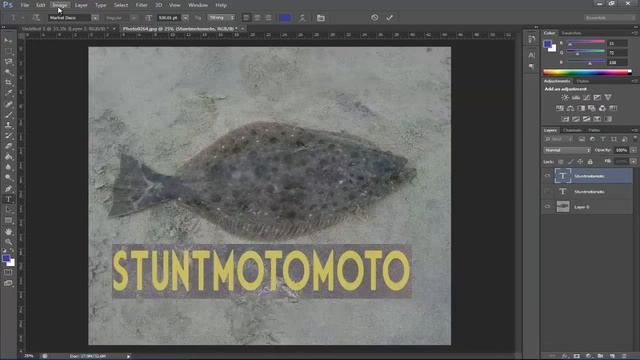Select the Crop tool
This screenshot has width=640, height=360.
coord(8,83)
